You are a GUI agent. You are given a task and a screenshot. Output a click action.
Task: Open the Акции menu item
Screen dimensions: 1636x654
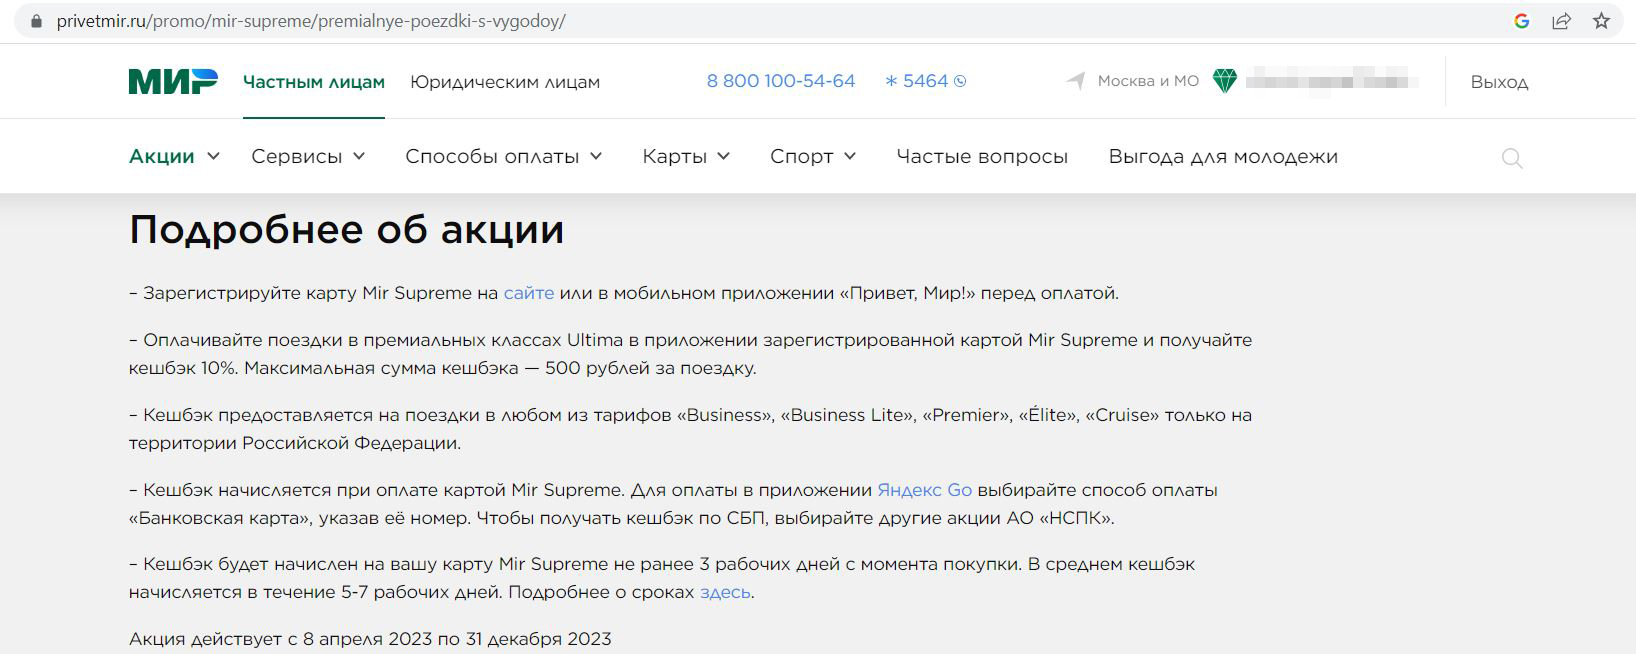pos(162,157)
